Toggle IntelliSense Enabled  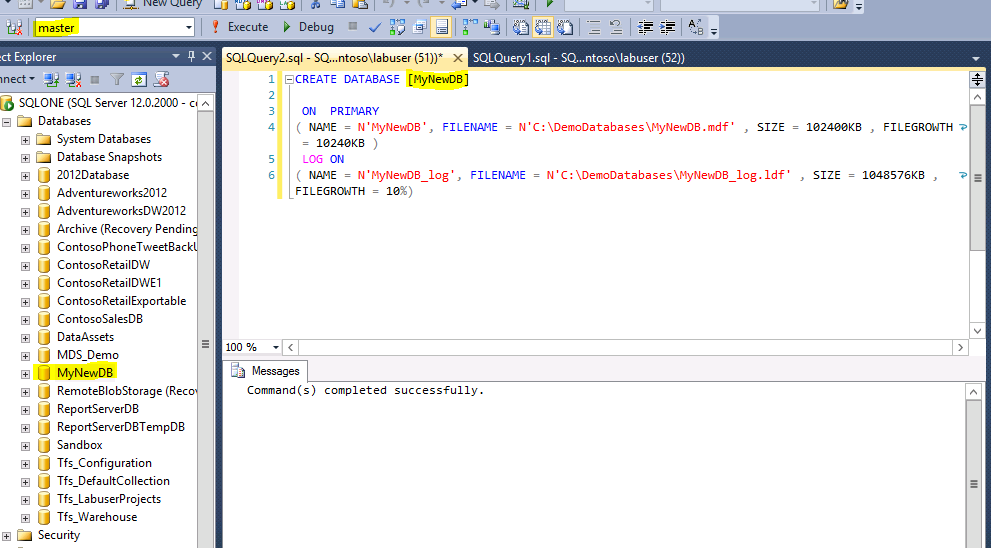coord(442,27)
